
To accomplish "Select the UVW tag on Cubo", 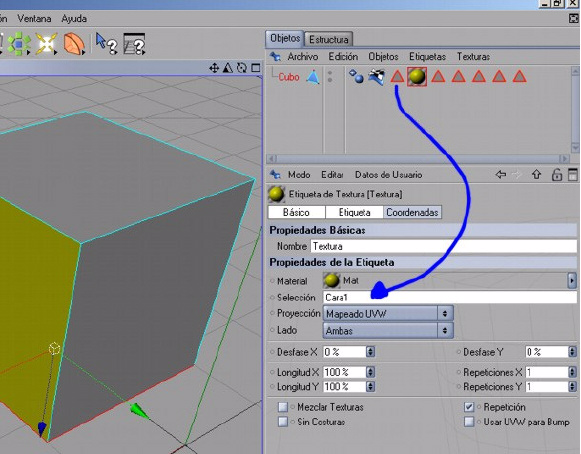I will [376, 77].
